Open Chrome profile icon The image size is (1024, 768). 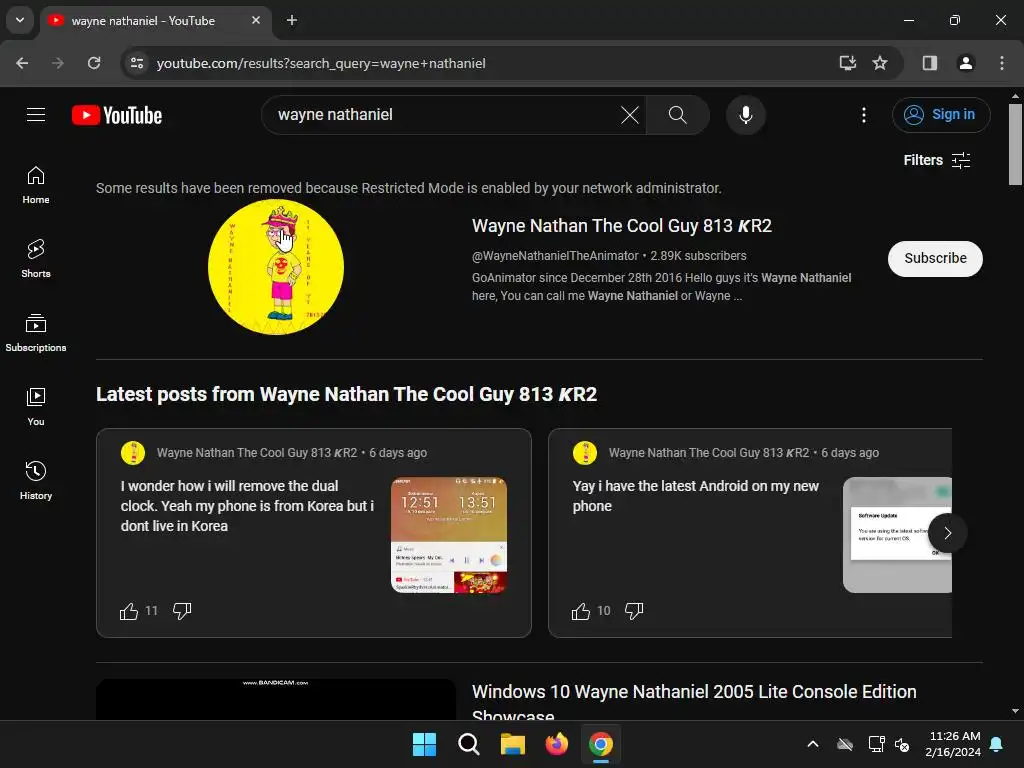(x=966, y=63)
